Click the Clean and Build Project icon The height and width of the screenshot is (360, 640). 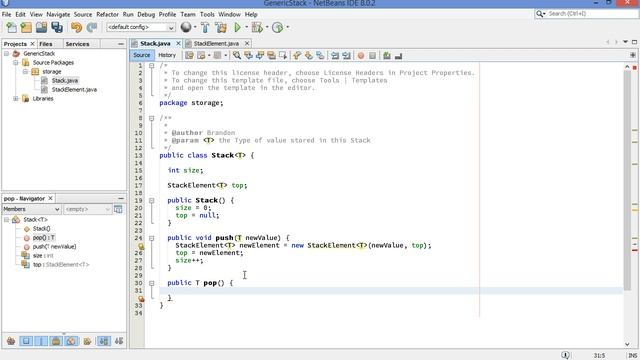221,27
